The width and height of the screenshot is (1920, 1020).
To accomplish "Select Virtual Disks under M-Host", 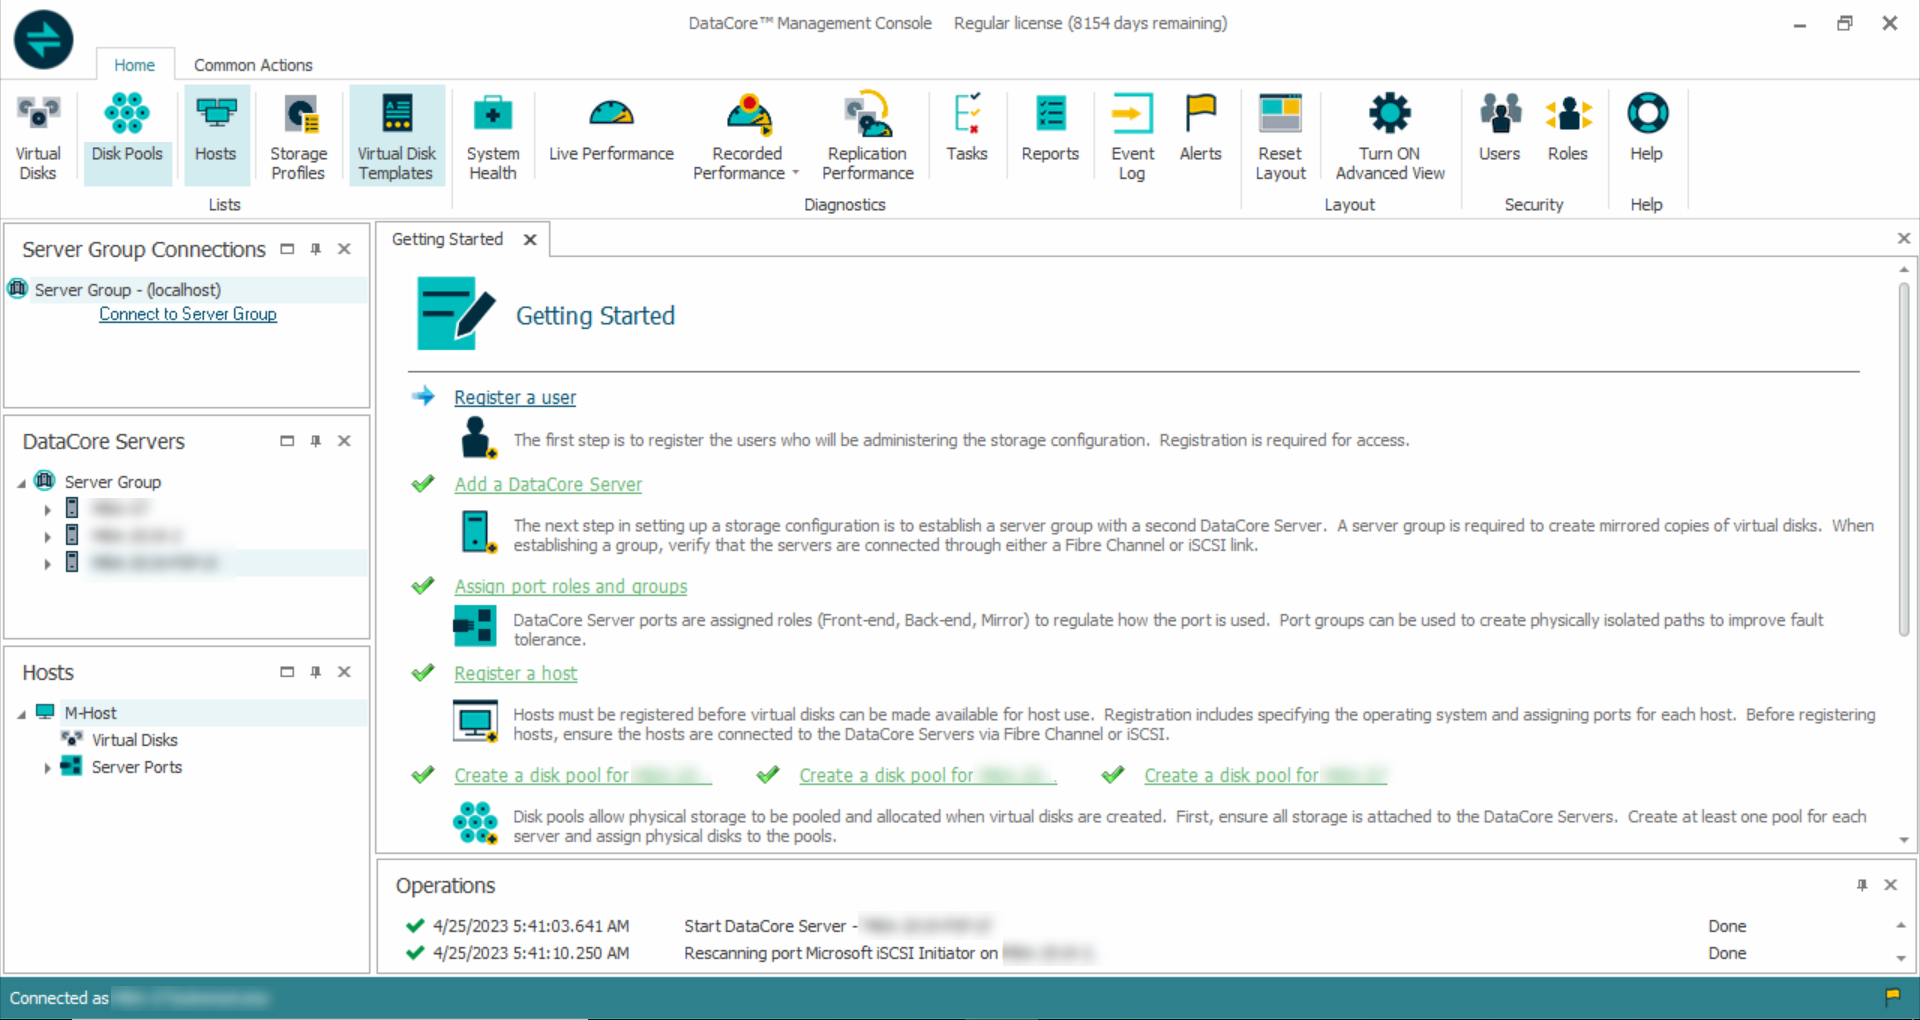I will coord(134,740).
